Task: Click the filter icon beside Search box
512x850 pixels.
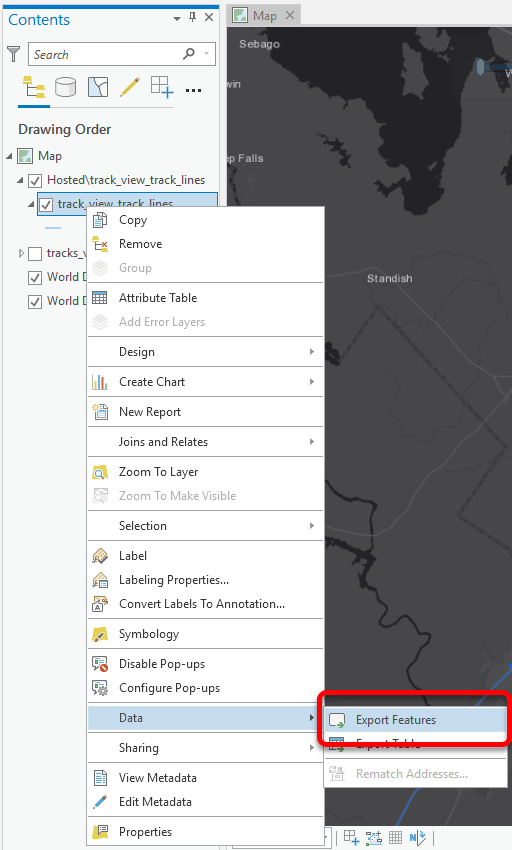Action: tap(13, 54)
